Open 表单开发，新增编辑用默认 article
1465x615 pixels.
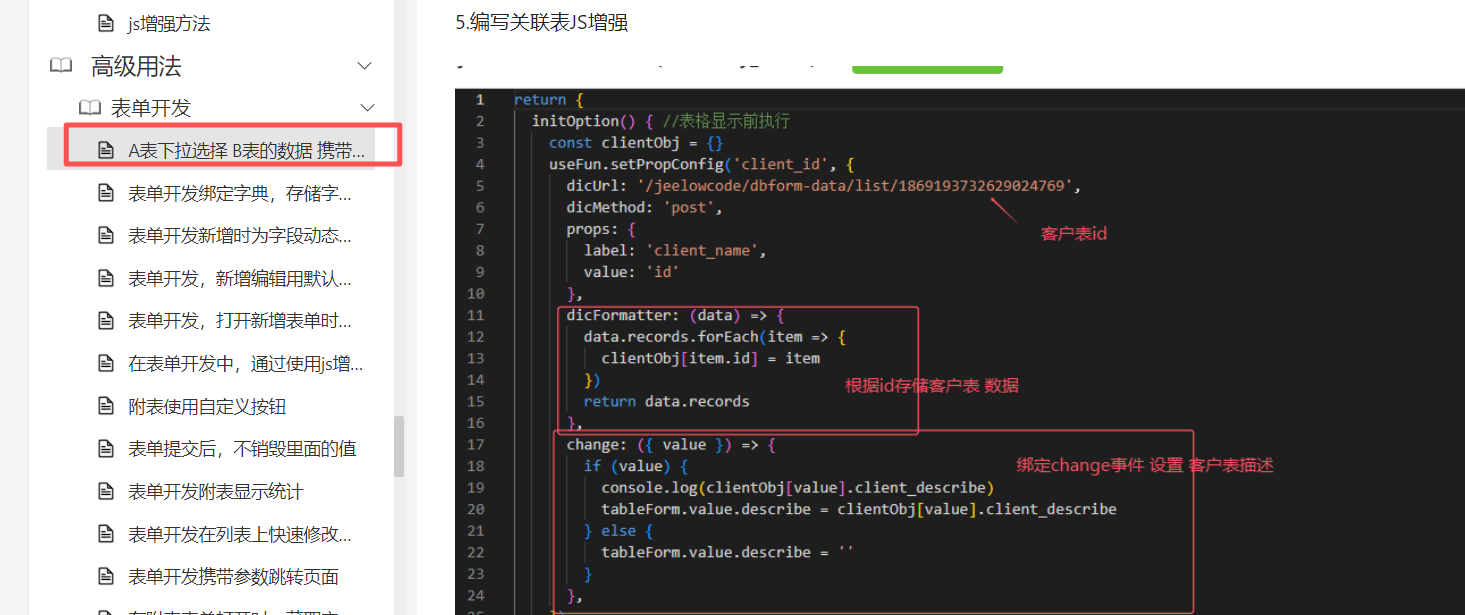[x=240, y=279]
